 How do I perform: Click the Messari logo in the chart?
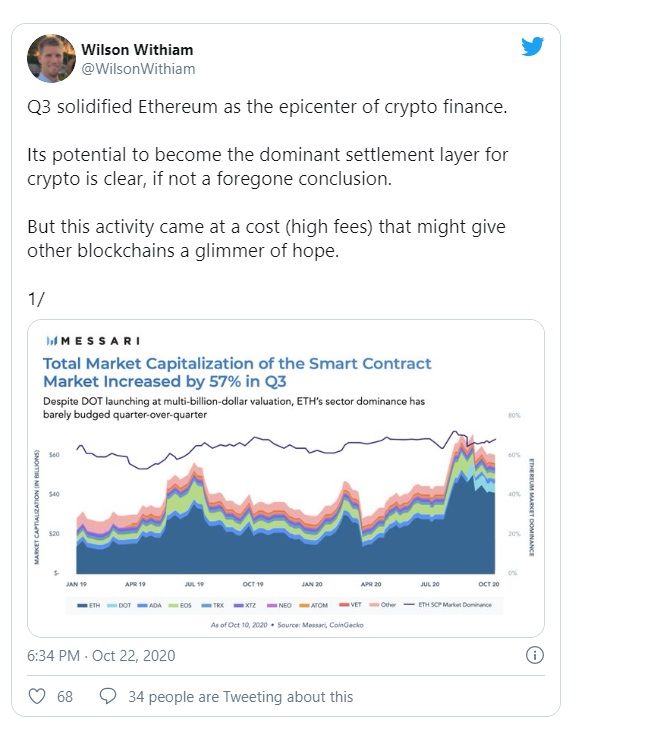[93, 341]
